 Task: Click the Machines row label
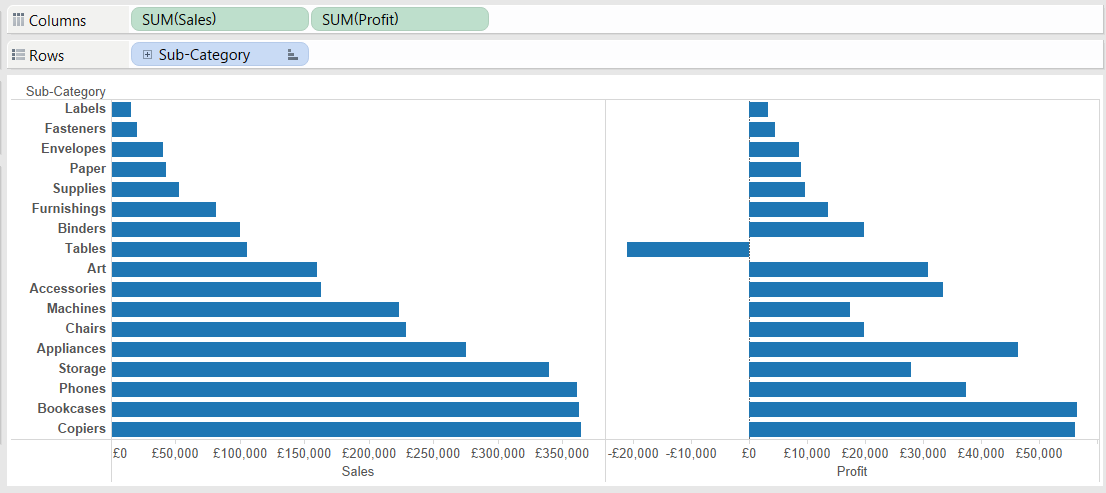[76, 308]
